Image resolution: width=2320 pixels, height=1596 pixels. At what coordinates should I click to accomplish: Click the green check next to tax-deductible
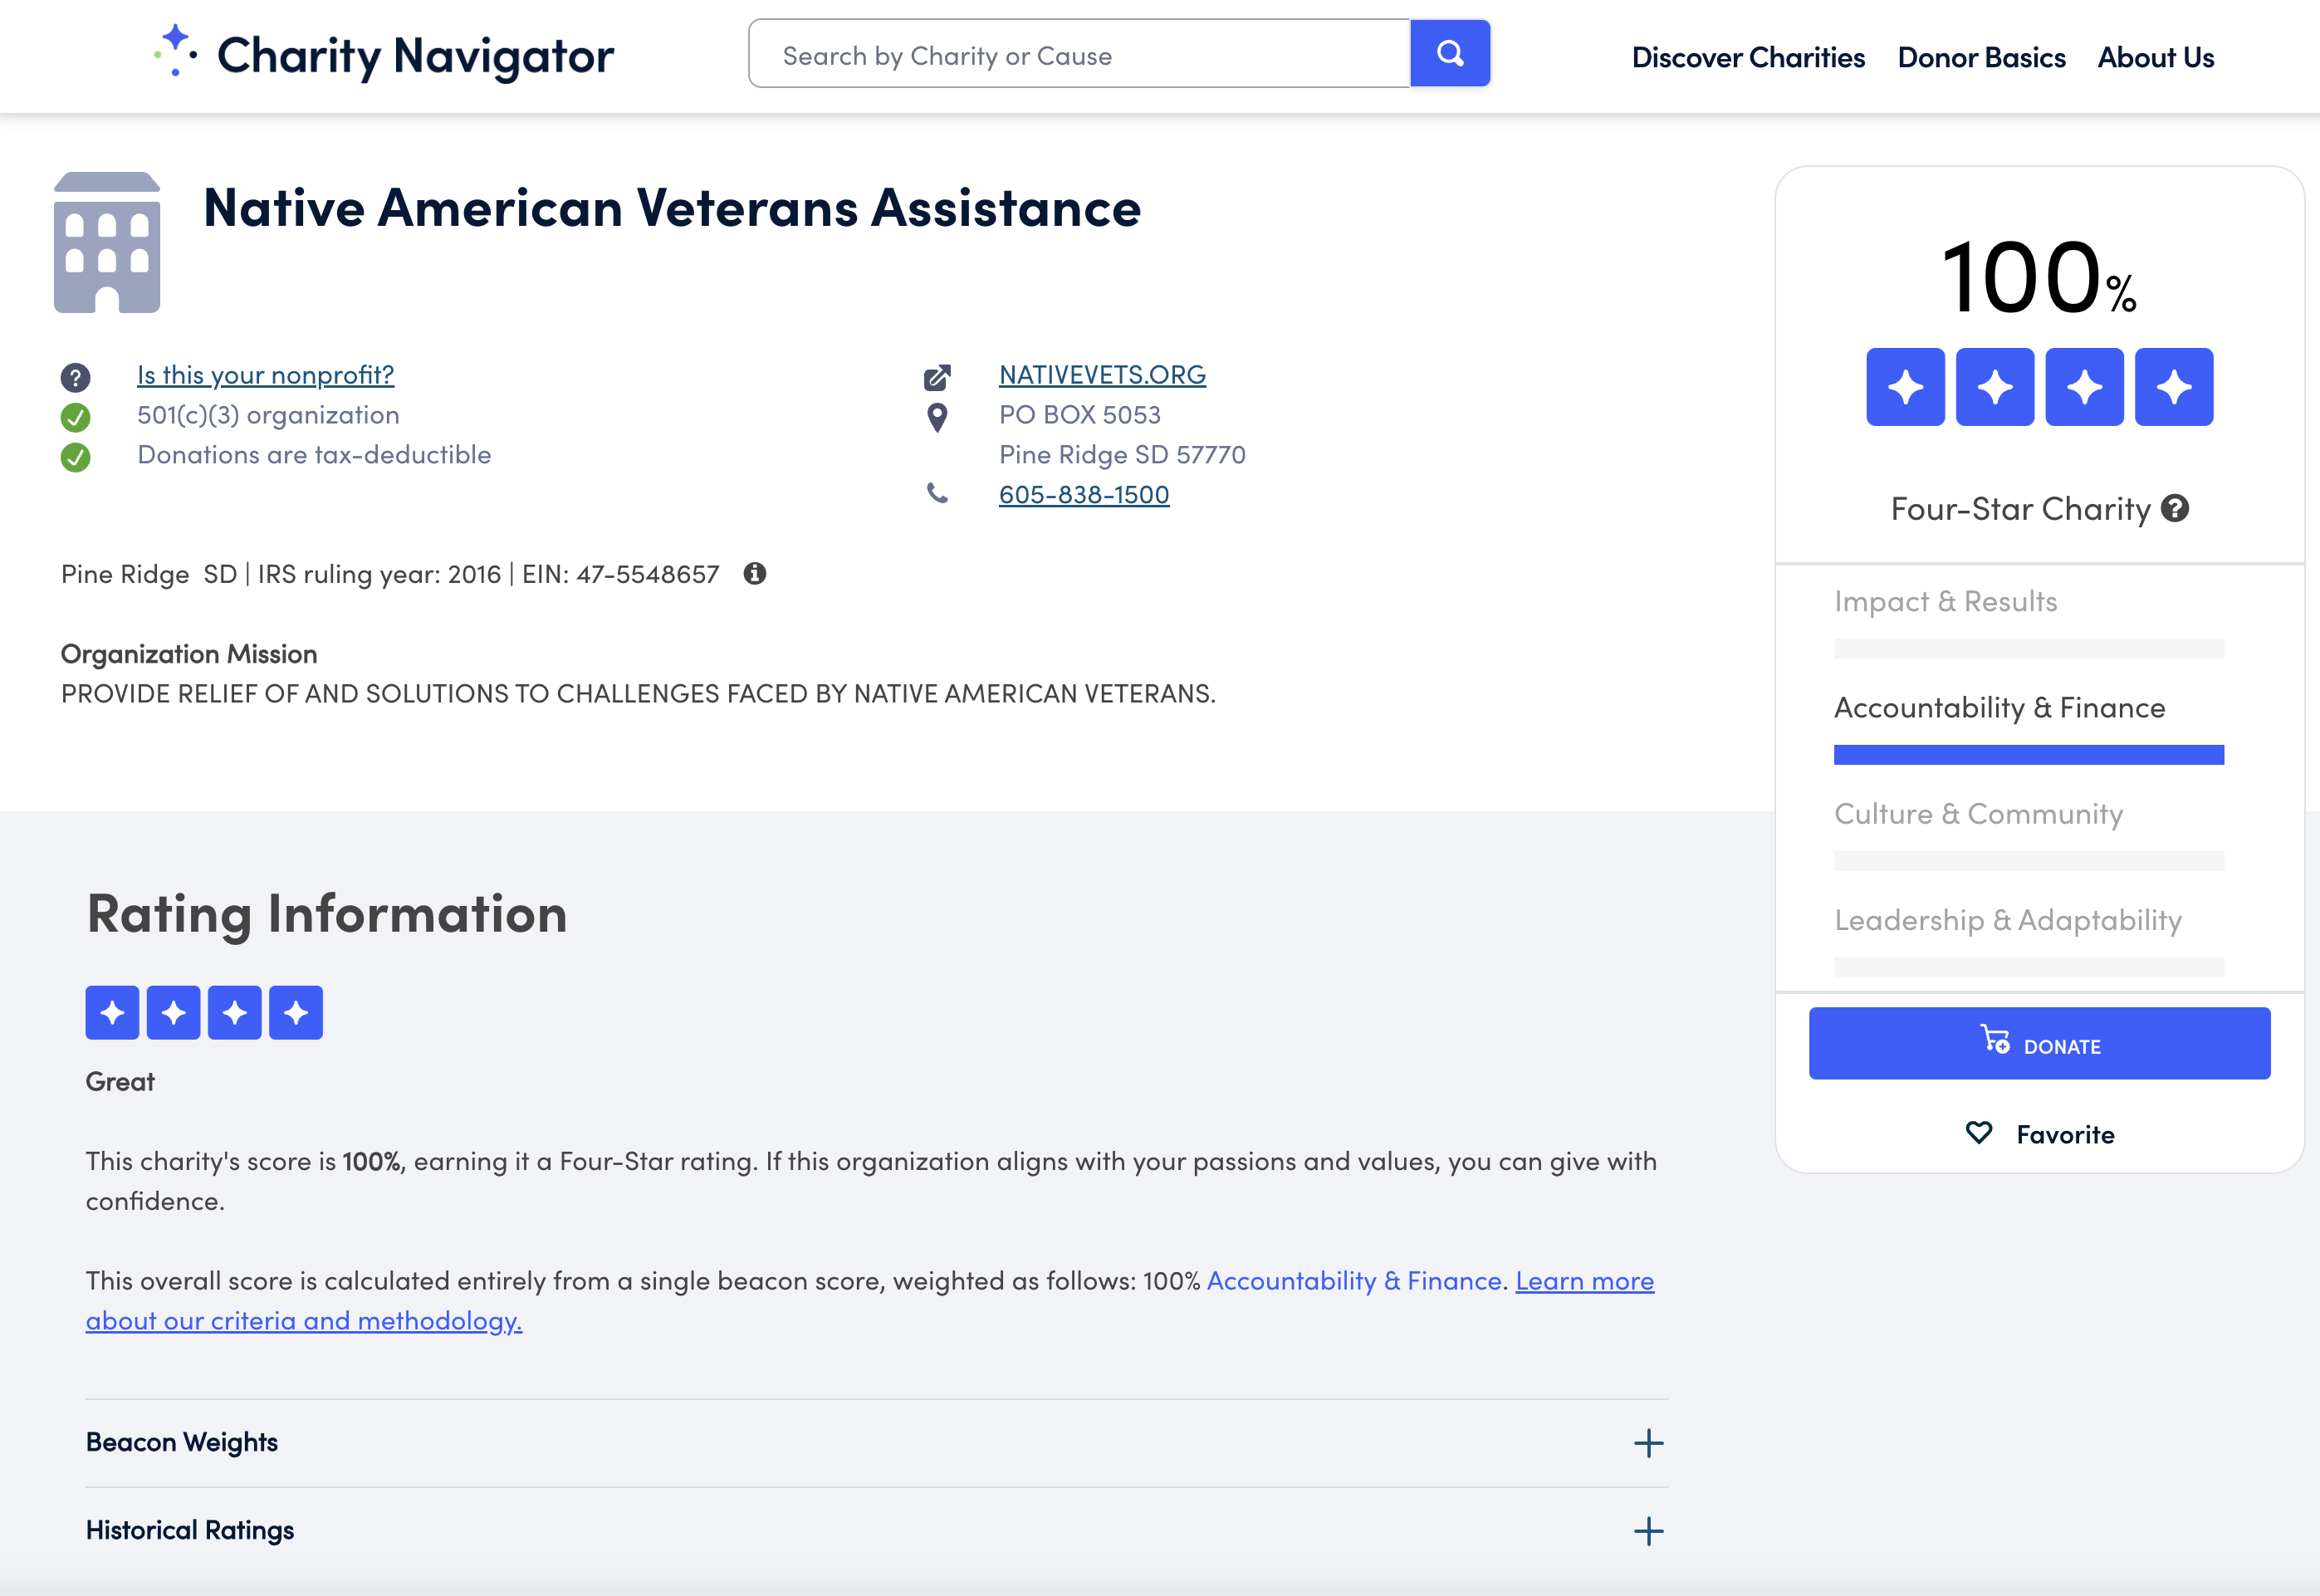click(75, 457)
